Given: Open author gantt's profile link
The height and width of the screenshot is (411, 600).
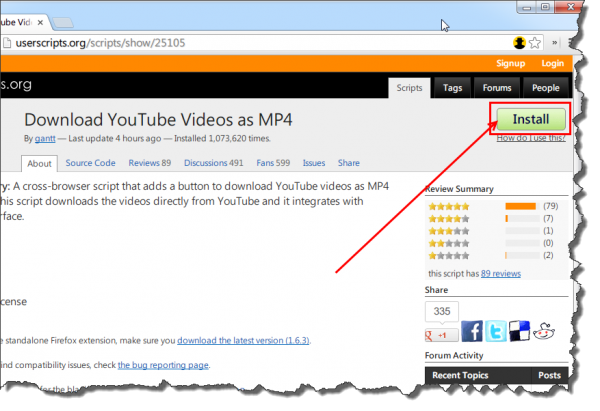Looking at the screenshot, I should click(45, 139).
